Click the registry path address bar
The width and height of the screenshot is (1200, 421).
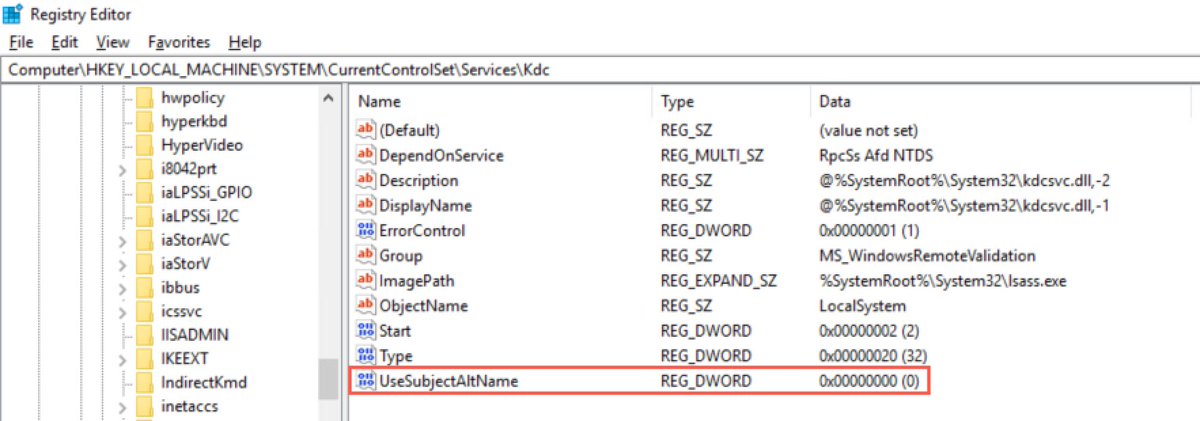click(x=600, y=70)
